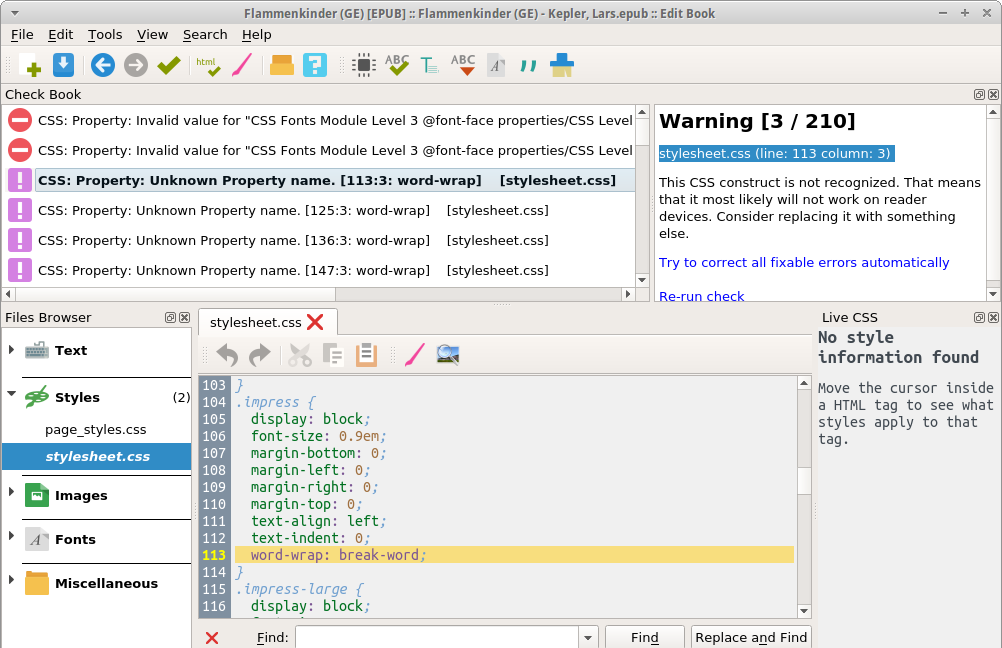Collapse the Styles section
Image resolution: width=1002 pixels, height=648 pixels.
(x=12, y=396)
